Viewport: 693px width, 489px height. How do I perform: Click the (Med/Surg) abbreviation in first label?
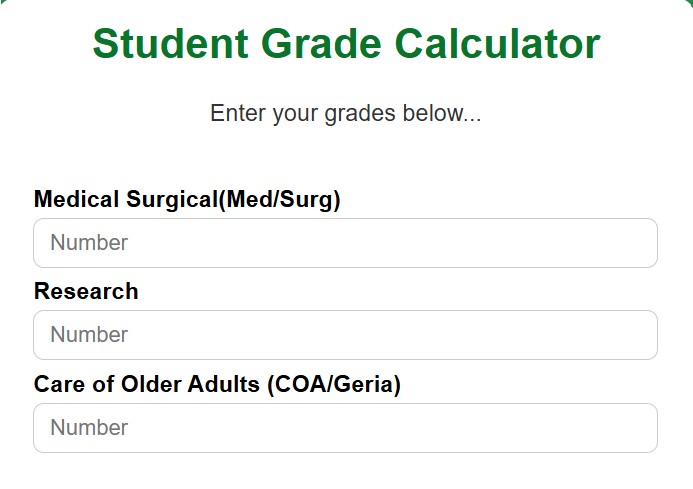[x=280, y=200]
